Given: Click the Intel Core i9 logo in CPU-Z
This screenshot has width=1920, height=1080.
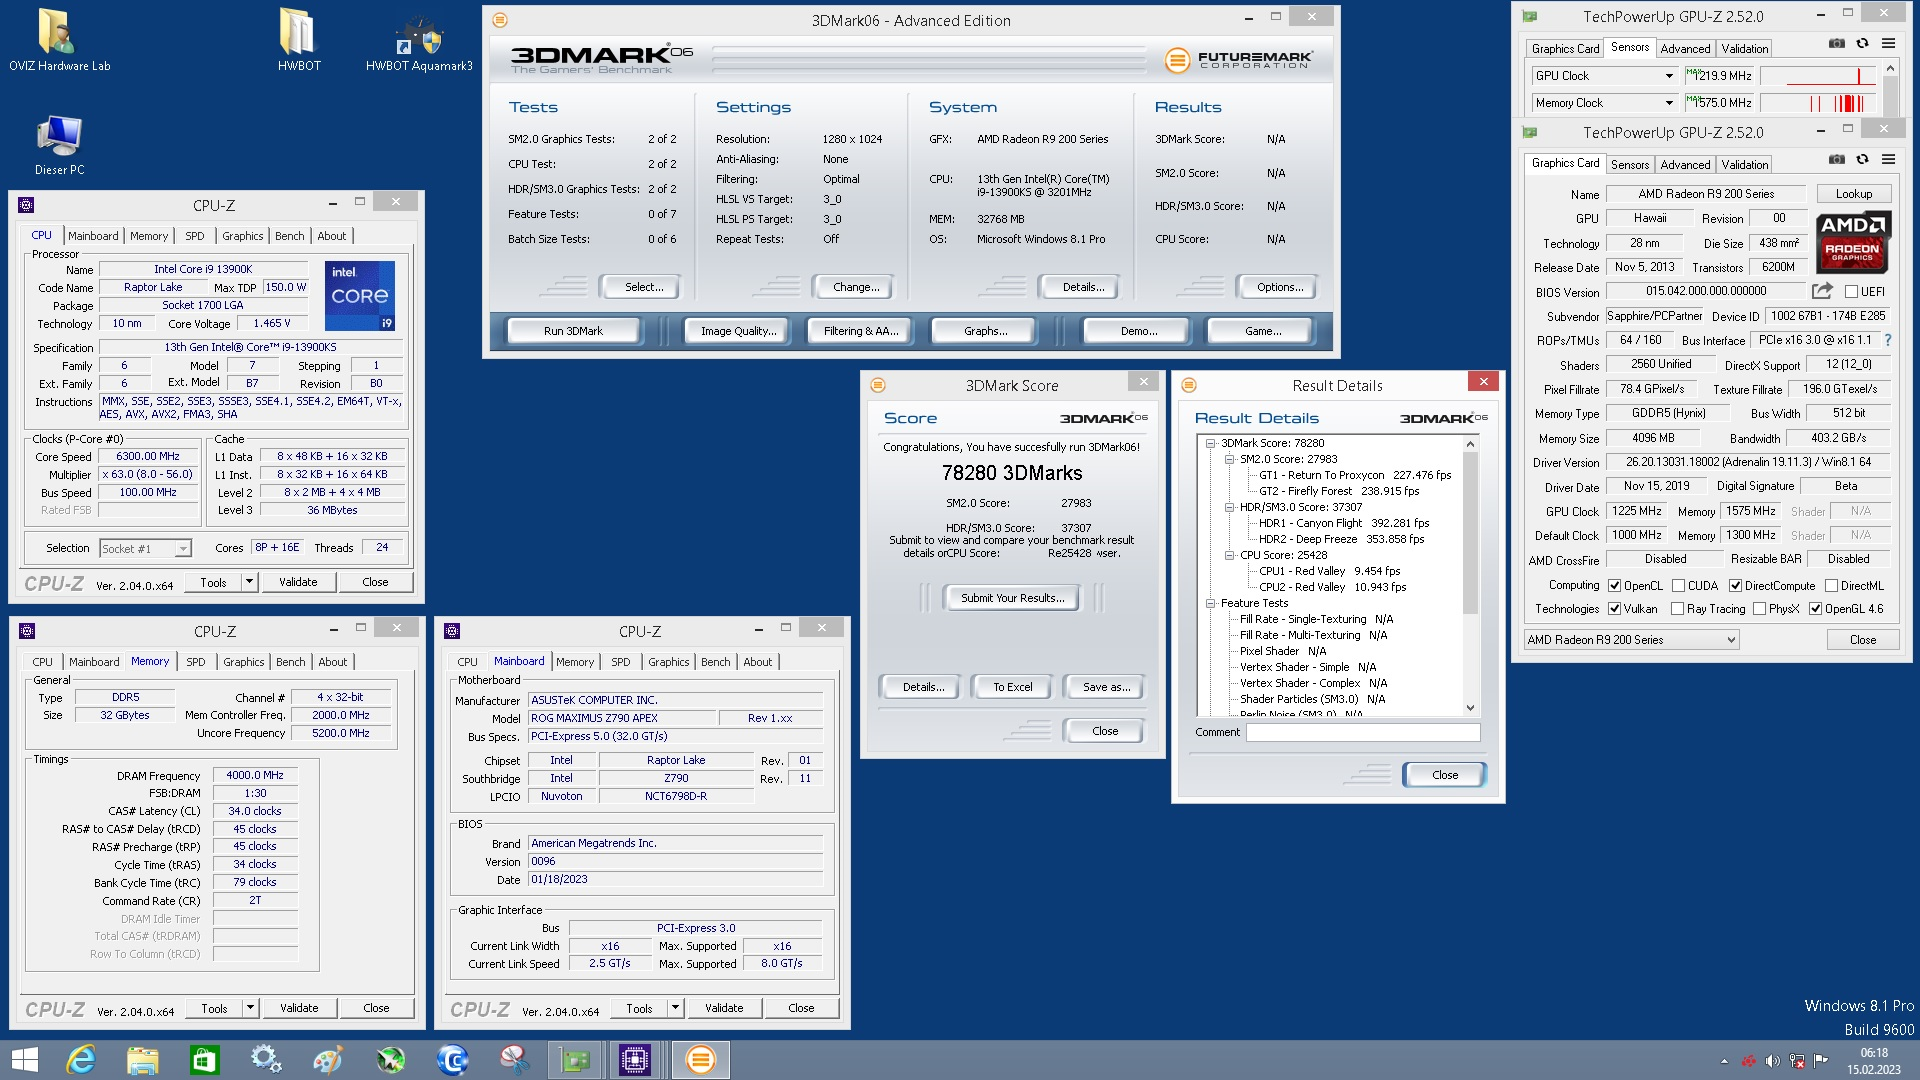Looking at the screenshot, I should pos(360,296).
